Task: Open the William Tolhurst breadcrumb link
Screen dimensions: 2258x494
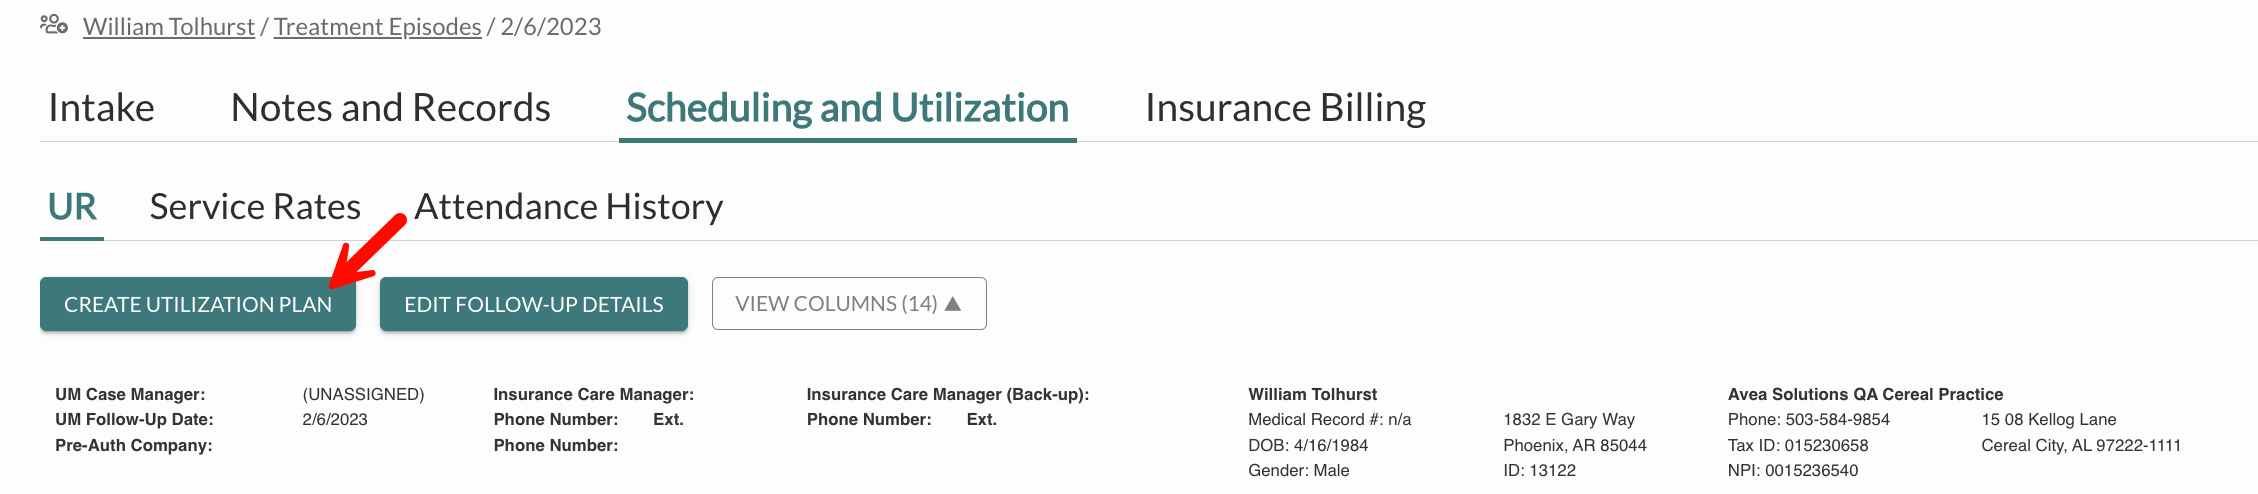Action: (x=169, y=27)
